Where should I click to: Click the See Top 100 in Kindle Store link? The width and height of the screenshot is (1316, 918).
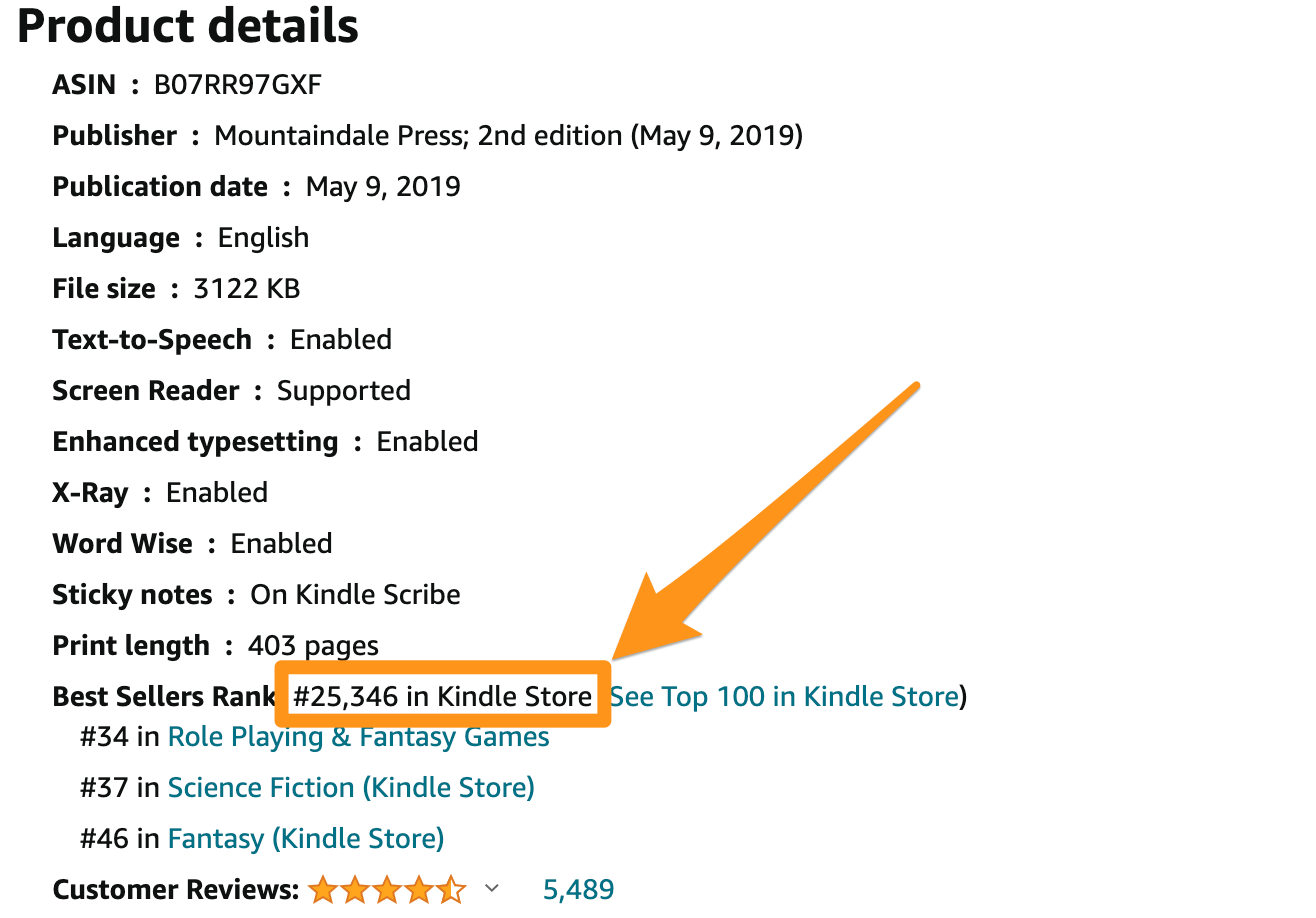coord(784,696)
